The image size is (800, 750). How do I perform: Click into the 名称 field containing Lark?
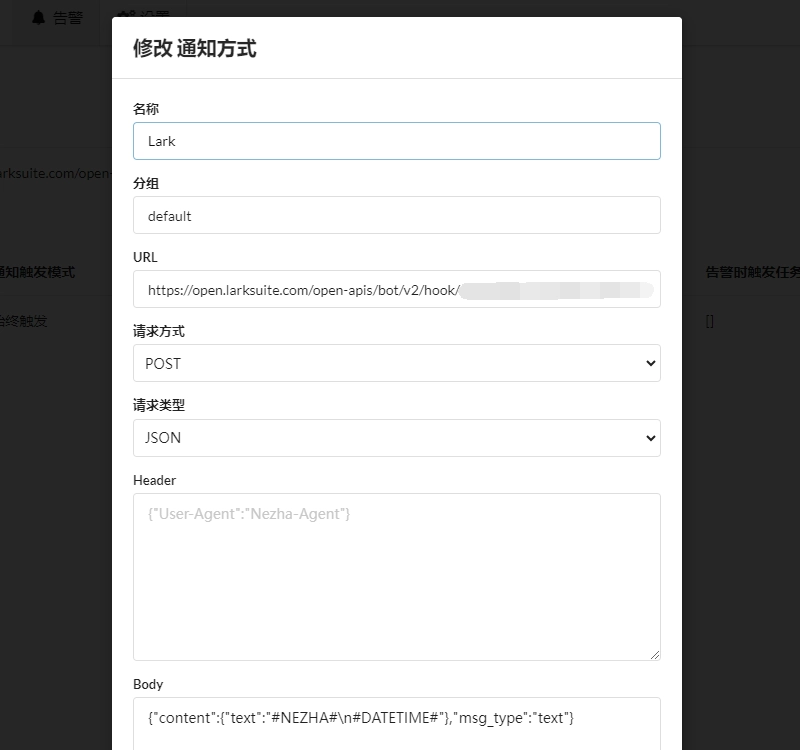396,141
